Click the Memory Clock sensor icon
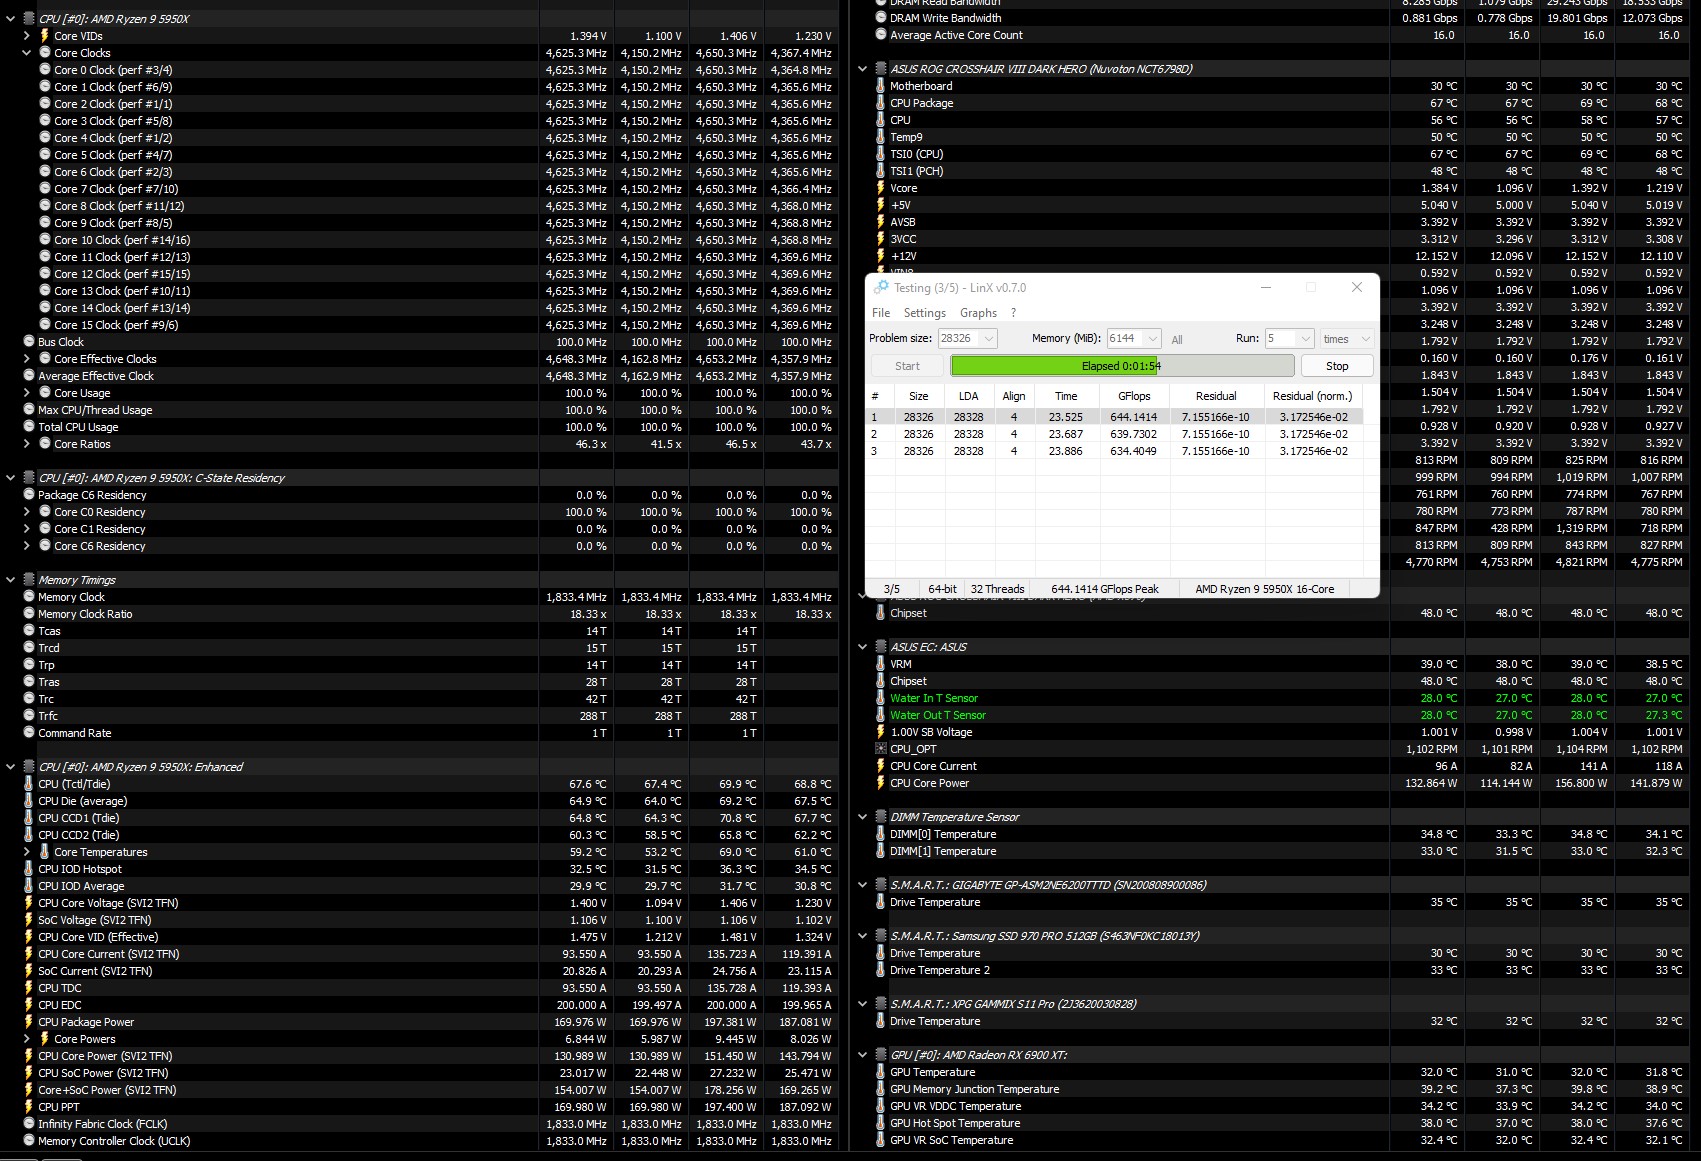1701x1161 pixels. pos(29,597)
